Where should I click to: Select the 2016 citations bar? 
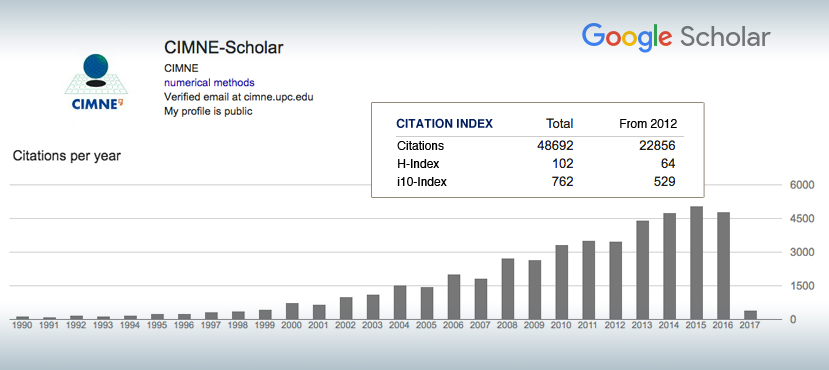point(723,266)
